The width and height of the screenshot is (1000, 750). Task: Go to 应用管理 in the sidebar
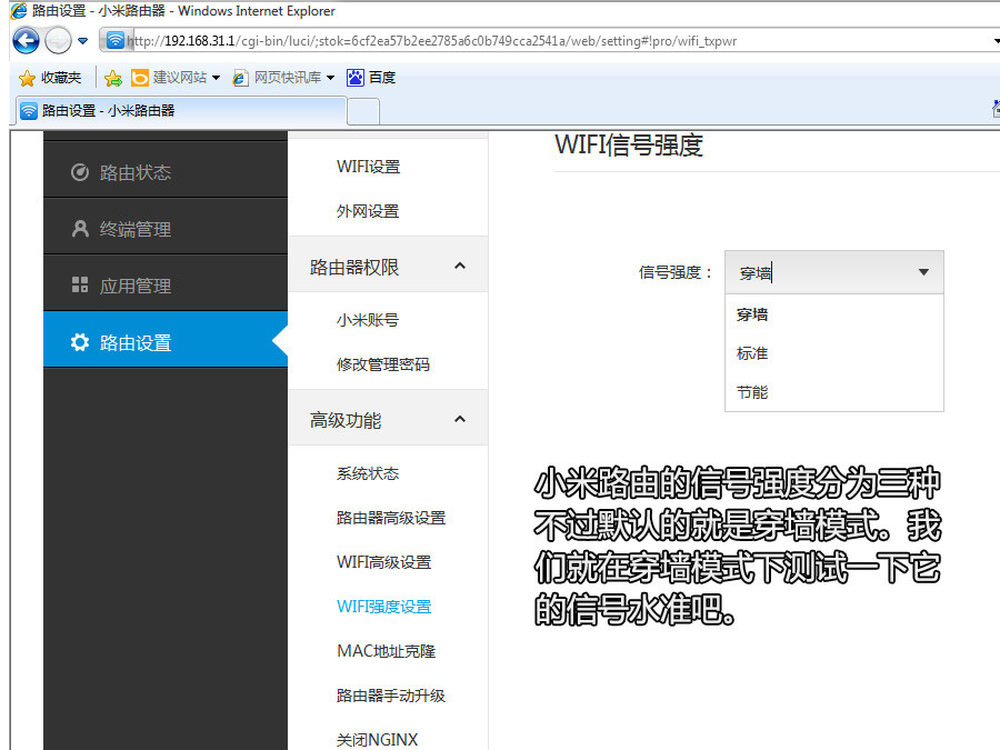click(166, 285)
